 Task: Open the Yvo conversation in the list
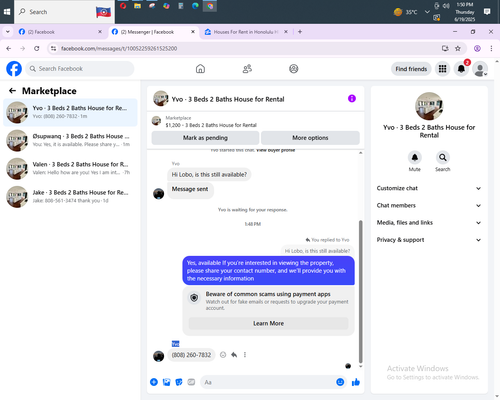[70, 112]
